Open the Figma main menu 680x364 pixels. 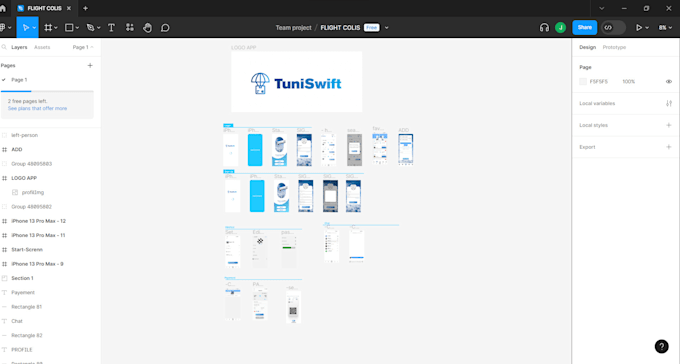pos(4,28)
